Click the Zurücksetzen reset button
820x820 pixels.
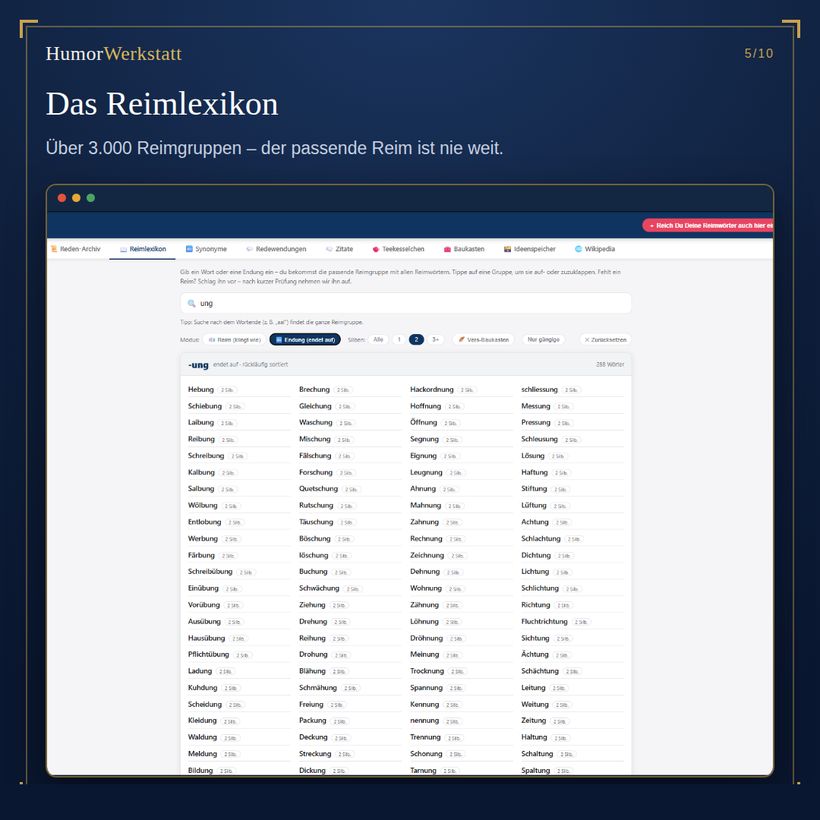tap(605, 339)
